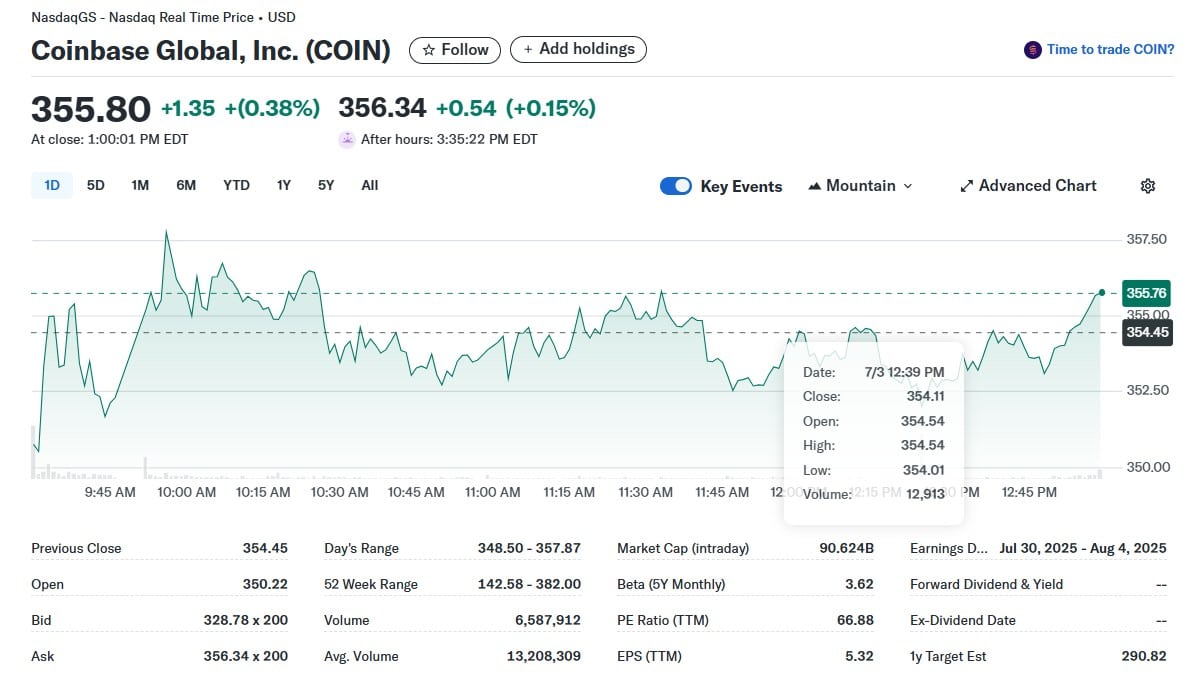Click the tooltip Close value 354.11

pyautogui.click(x=926, y=396)
